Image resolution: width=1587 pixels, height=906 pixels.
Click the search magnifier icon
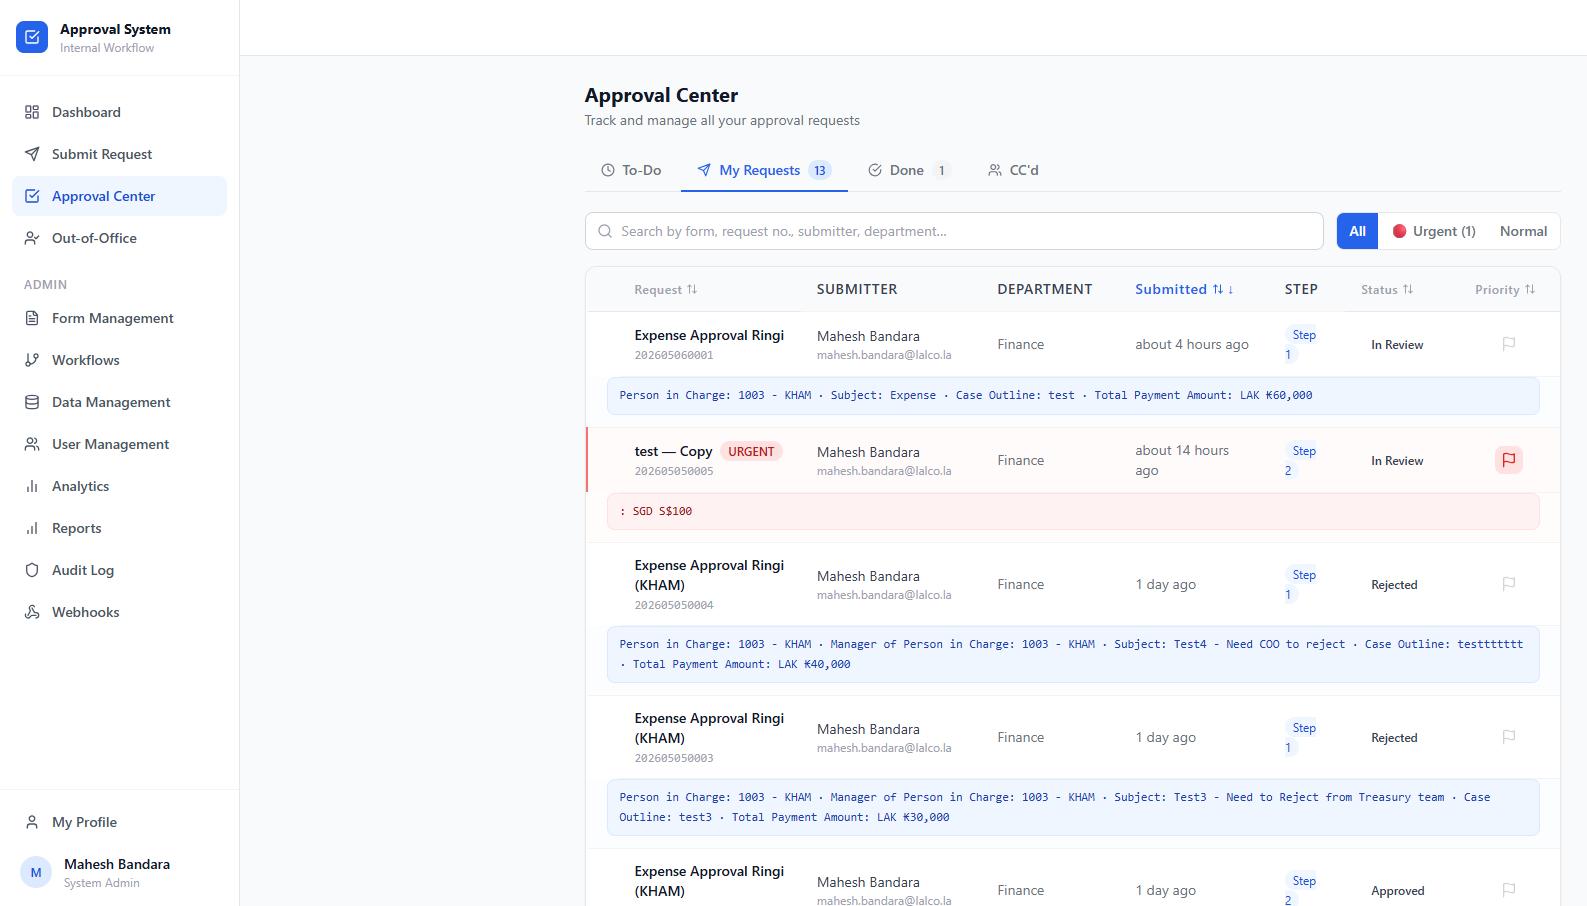pyautogui.click(x=605, y=231)
